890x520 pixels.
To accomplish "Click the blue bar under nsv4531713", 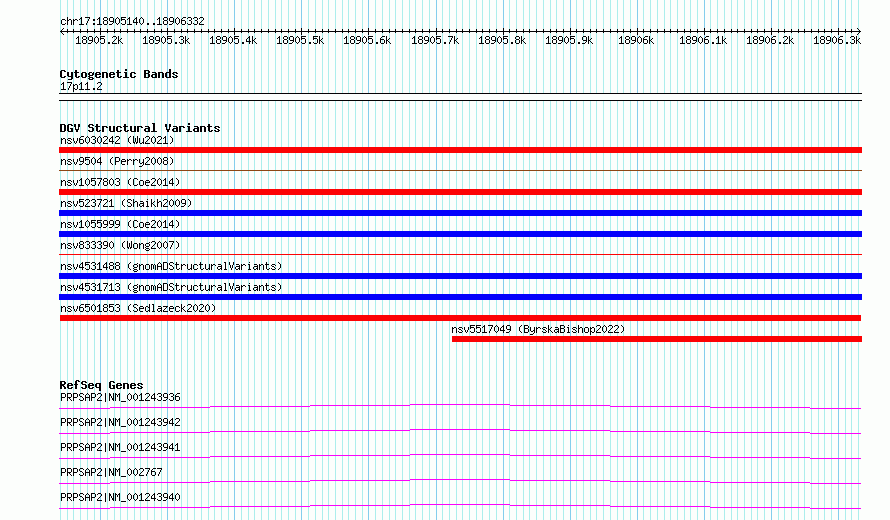I will point(460,297).
